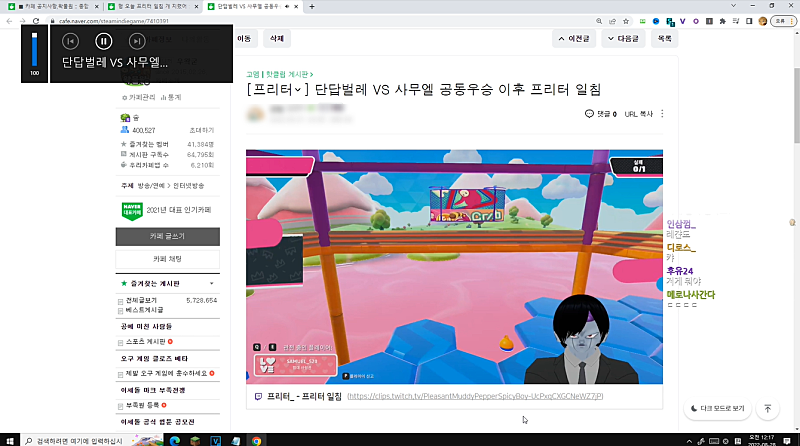Launch Microsoft Edge from taskbar
This screenshot has height=446, width=800.
point(174,441)
